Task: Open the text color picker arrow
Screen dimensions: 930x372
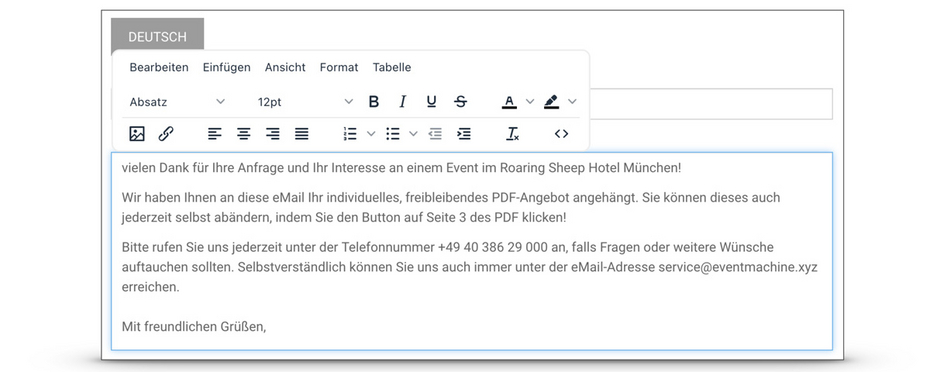Action: 530,101
